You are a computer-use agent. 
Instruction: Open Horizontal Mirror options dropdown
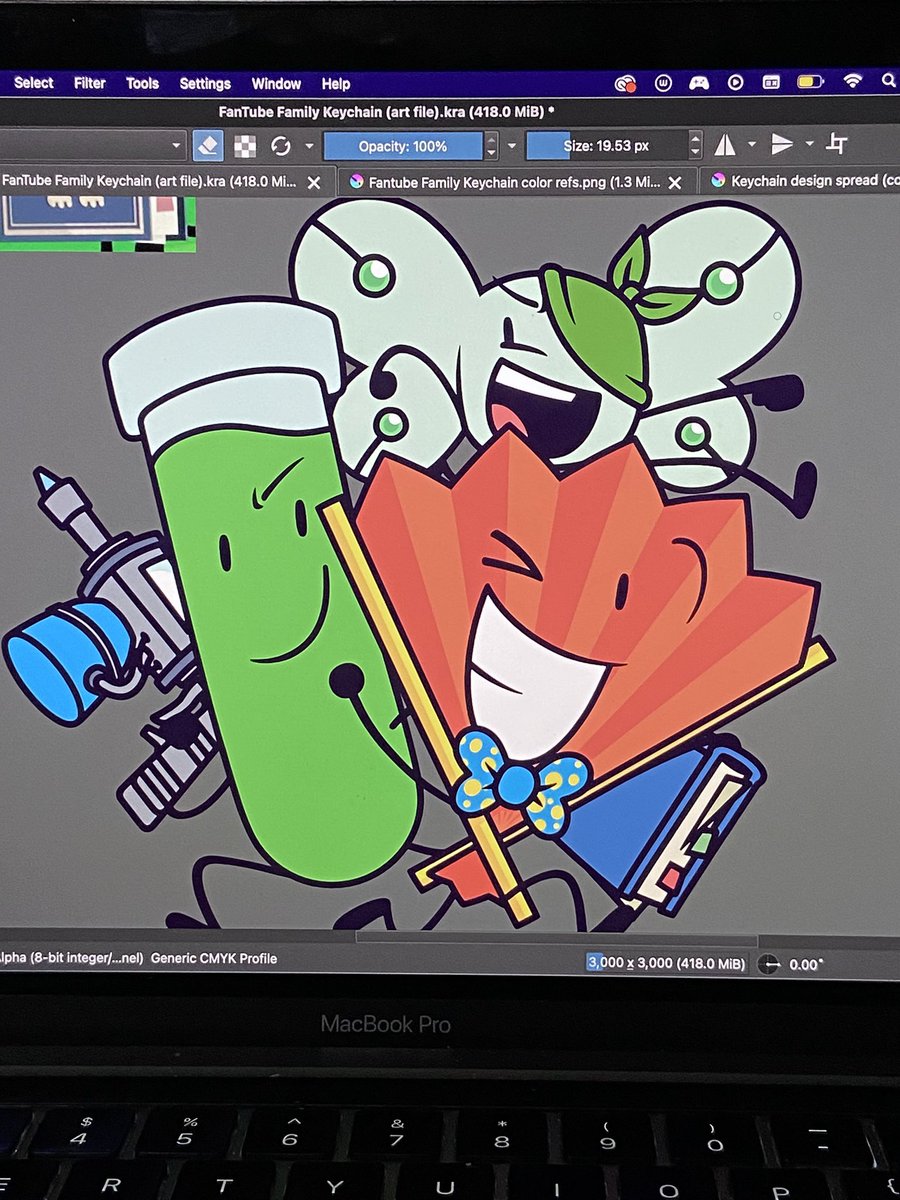752,146
